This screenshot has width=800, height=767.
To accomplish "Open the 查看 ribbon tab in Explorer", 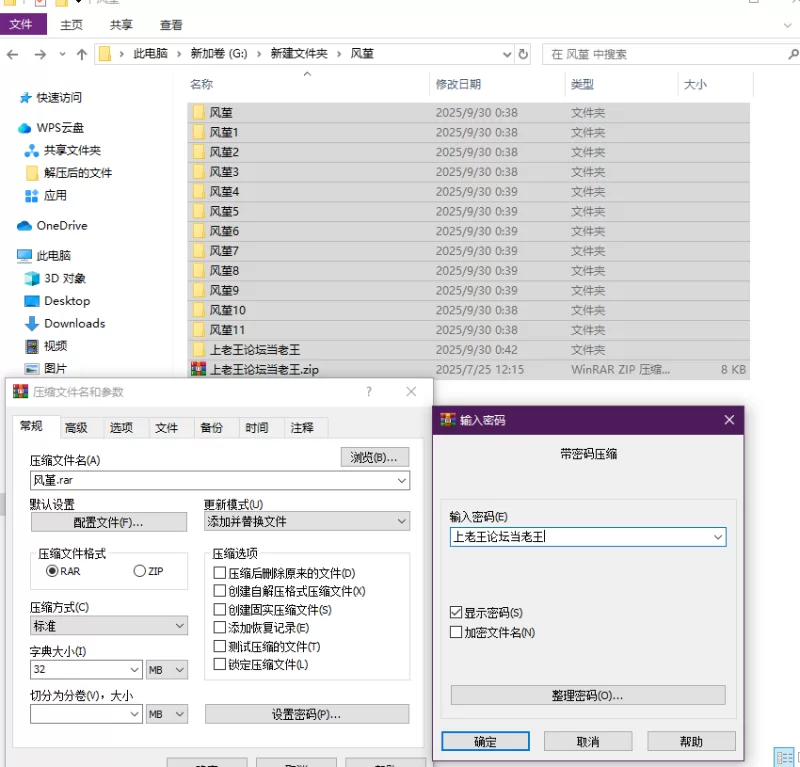I will point(171,25).
